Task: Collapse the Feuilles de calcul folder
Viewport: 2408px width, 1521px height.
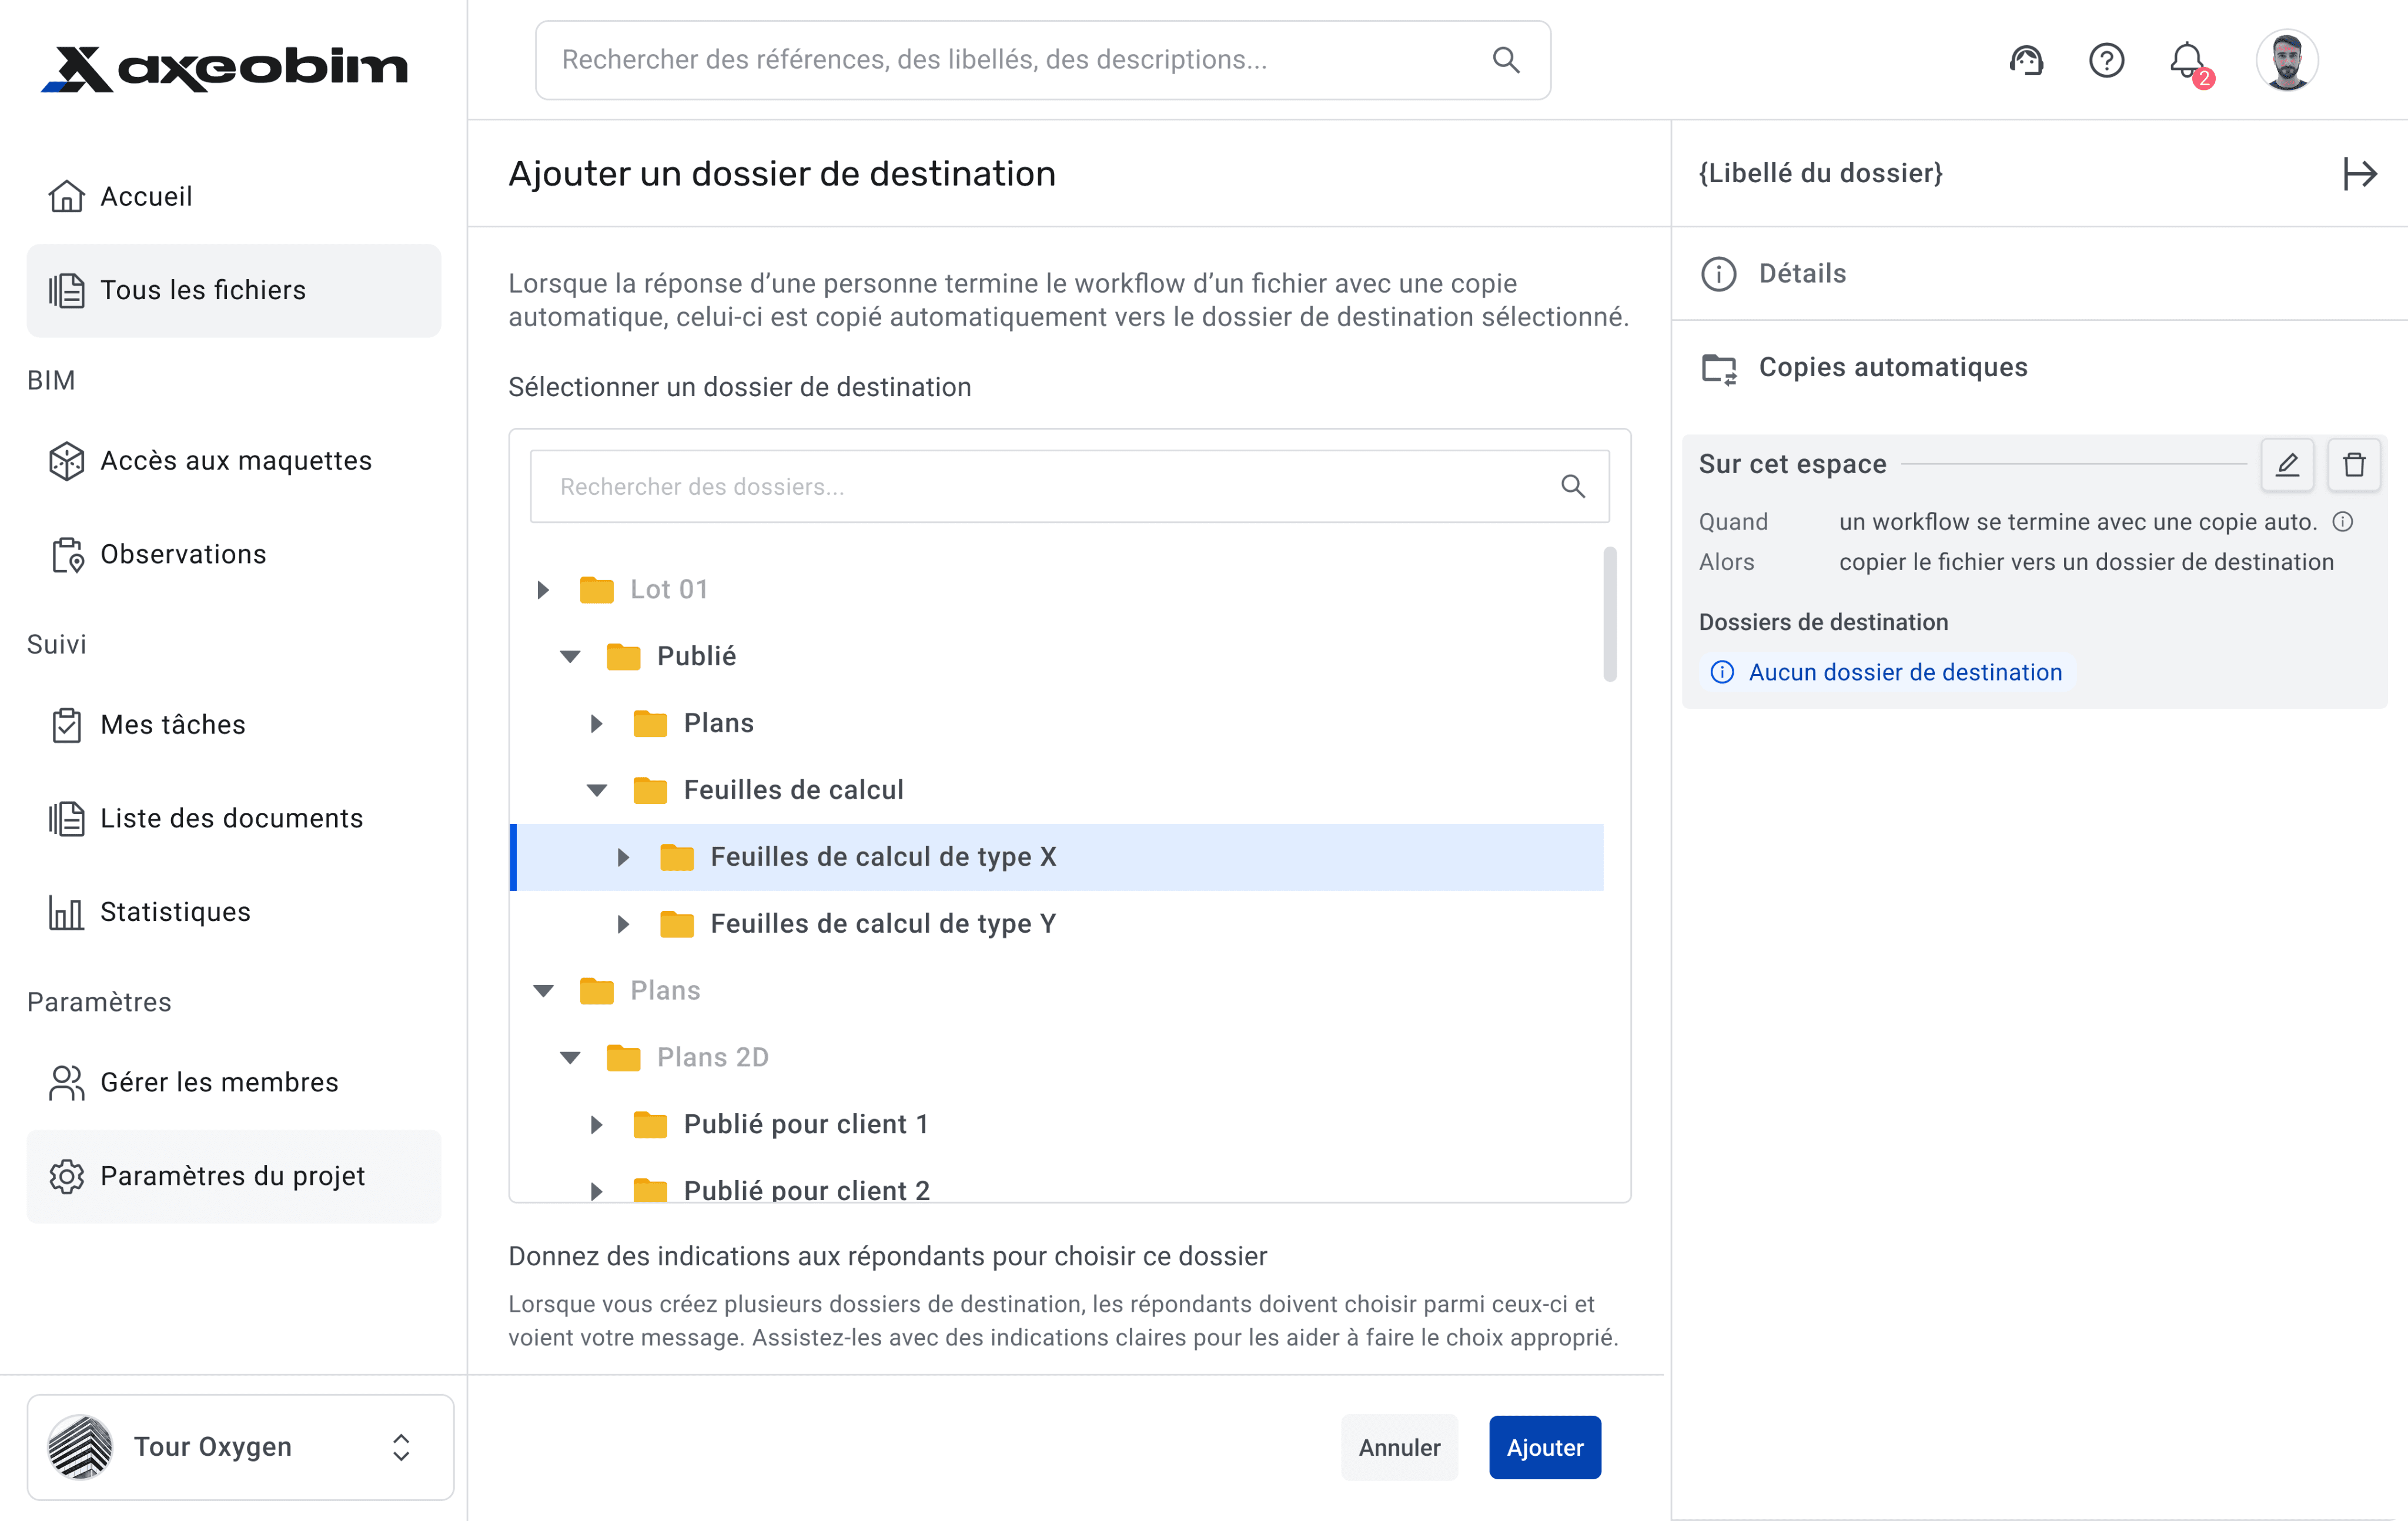Action: pyautogui.click(x=597, y=791)
